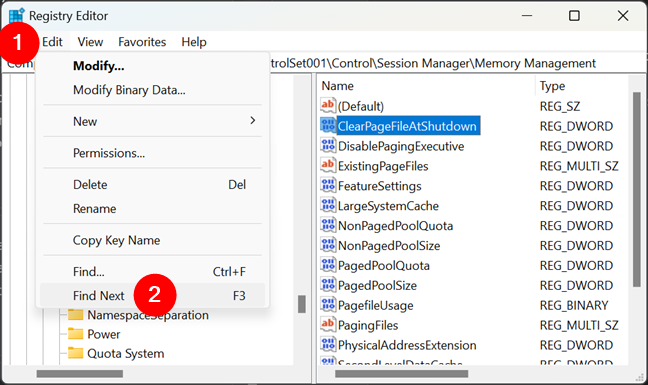648x385 pixels.
Task: Select the PagedPoolSize value
Action: (377, 285)
